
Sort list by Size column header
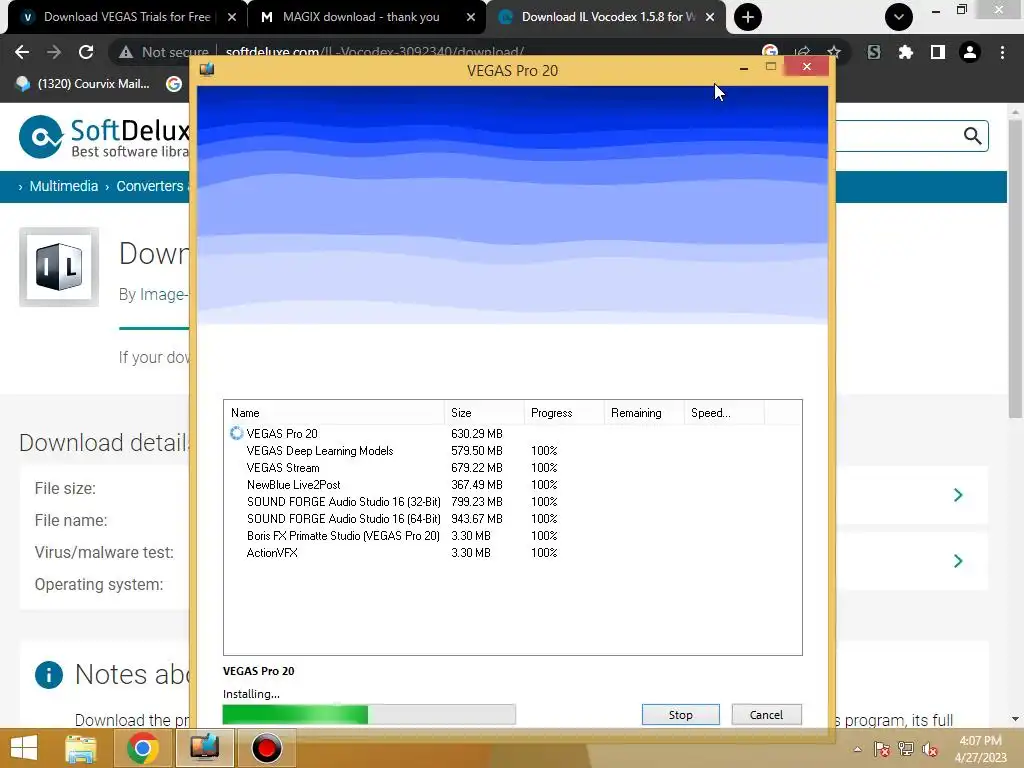[x=484, y=413]
